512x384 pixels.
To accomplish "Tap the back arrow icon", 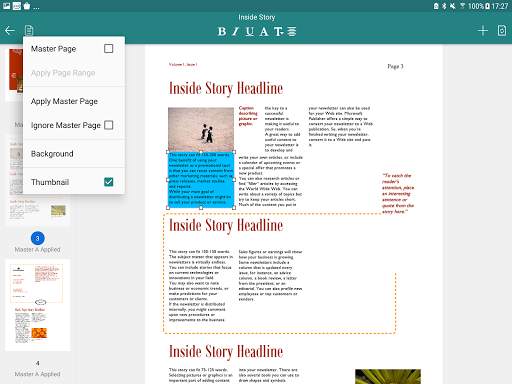I will coord(10,31).
